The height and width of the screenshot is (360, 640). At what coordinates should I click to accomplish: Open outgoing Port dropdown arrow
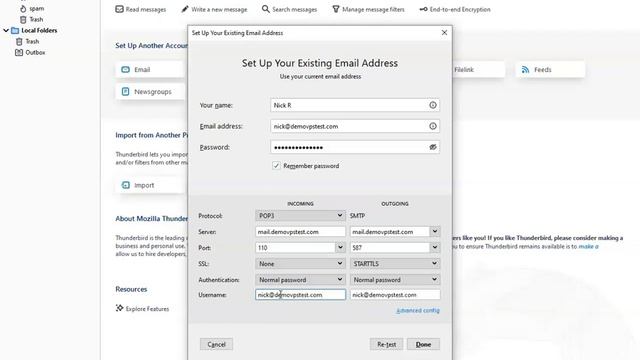tap(435, 248)
